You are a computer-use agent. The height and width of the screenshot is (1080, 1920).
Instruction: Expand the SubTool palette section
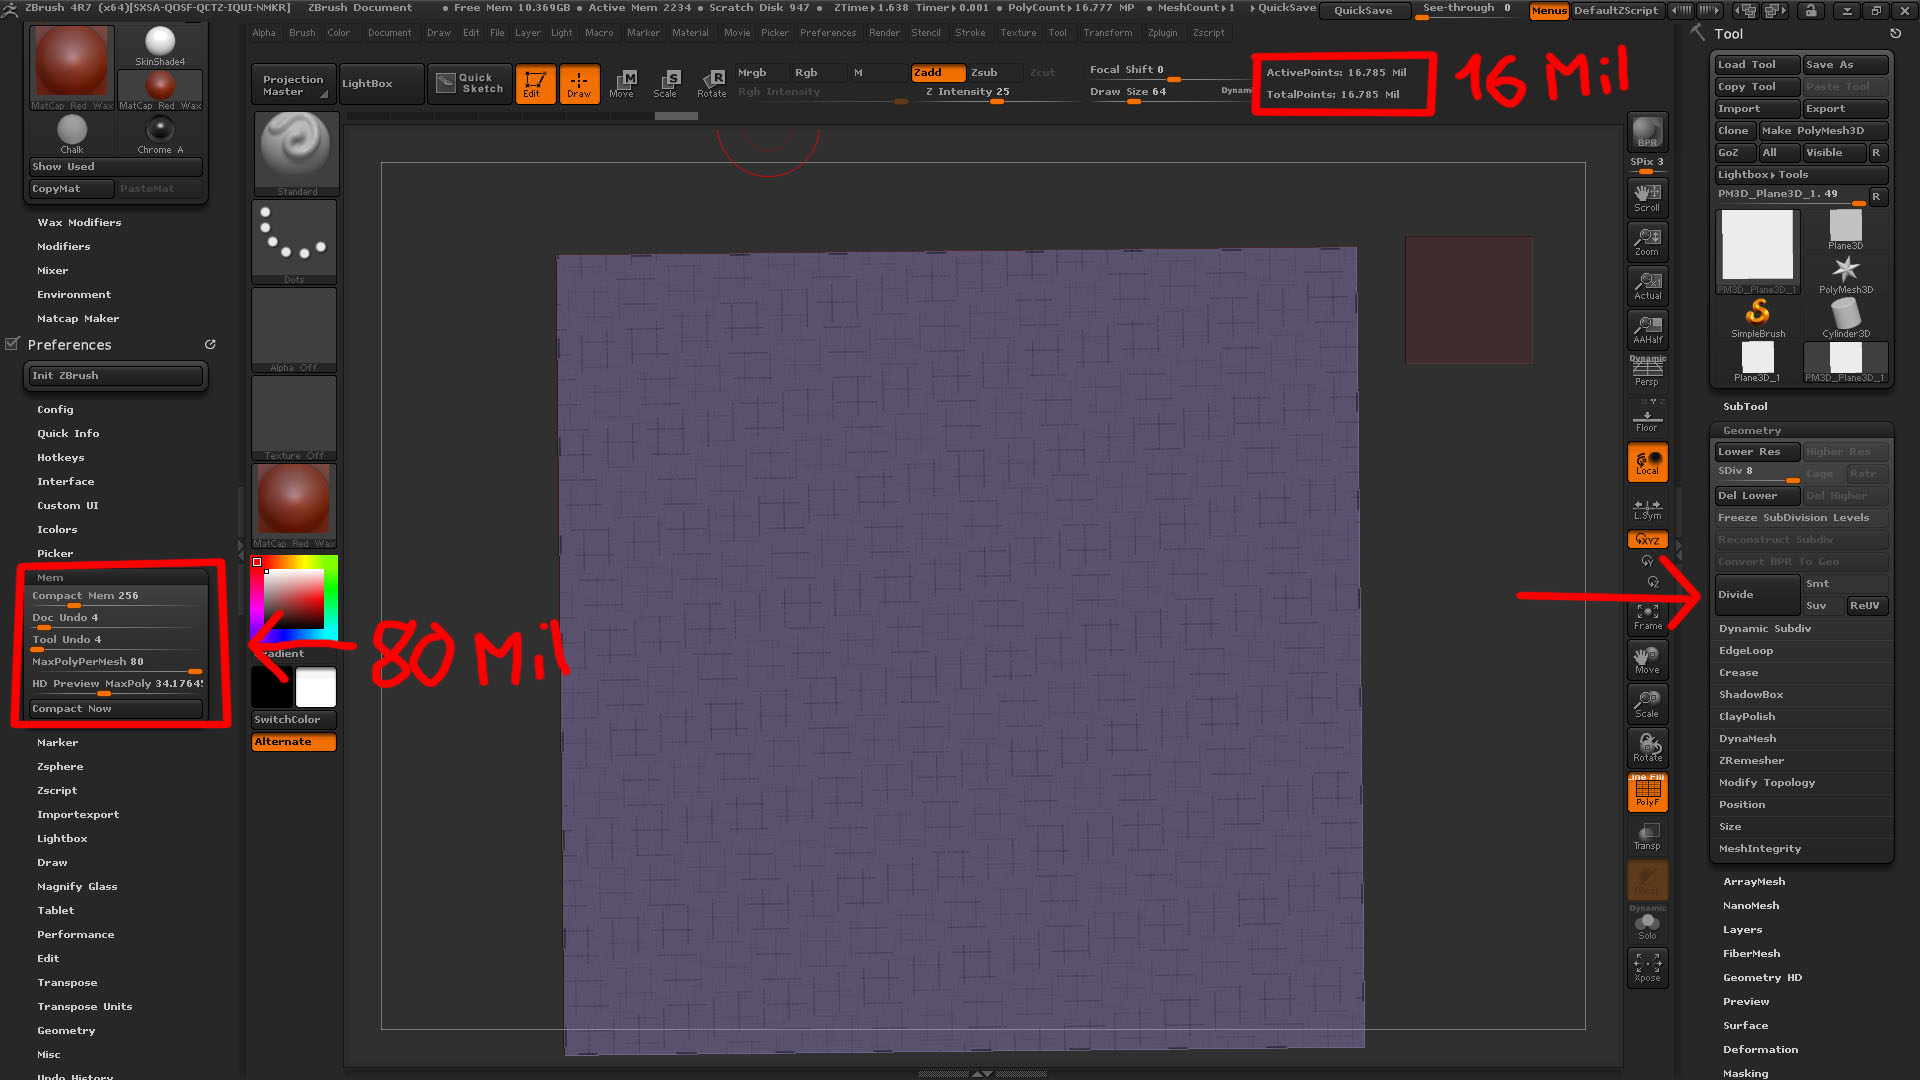point(1745,407)
